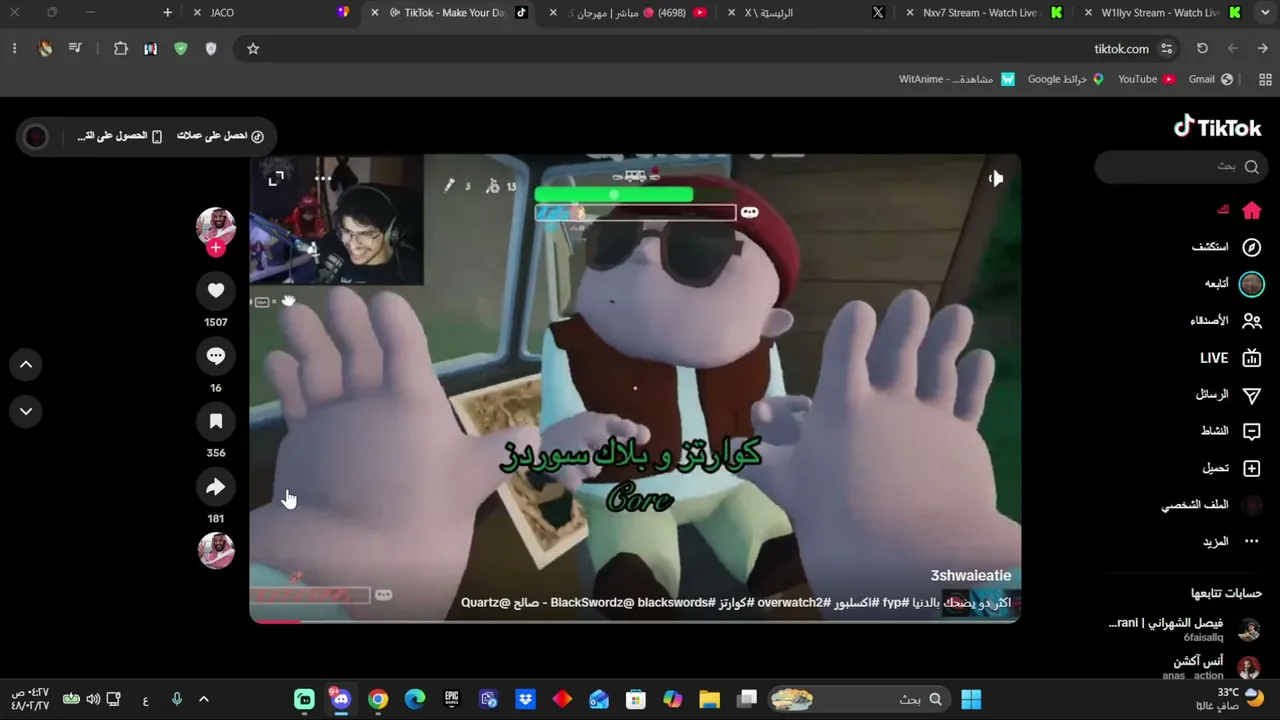Viewport: 1280px width, 720px height.
Task: Click the TikTok logo
Action: 1218,127
